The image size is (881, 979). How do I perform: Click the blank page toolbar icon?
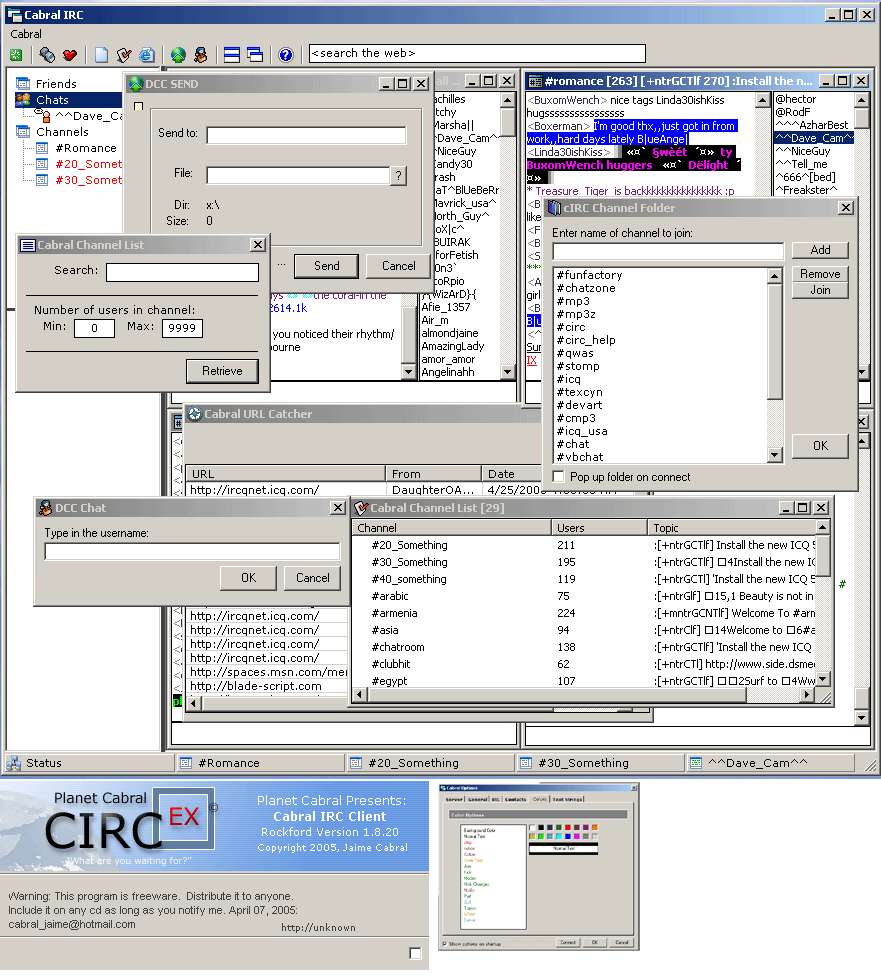(101, 55)
